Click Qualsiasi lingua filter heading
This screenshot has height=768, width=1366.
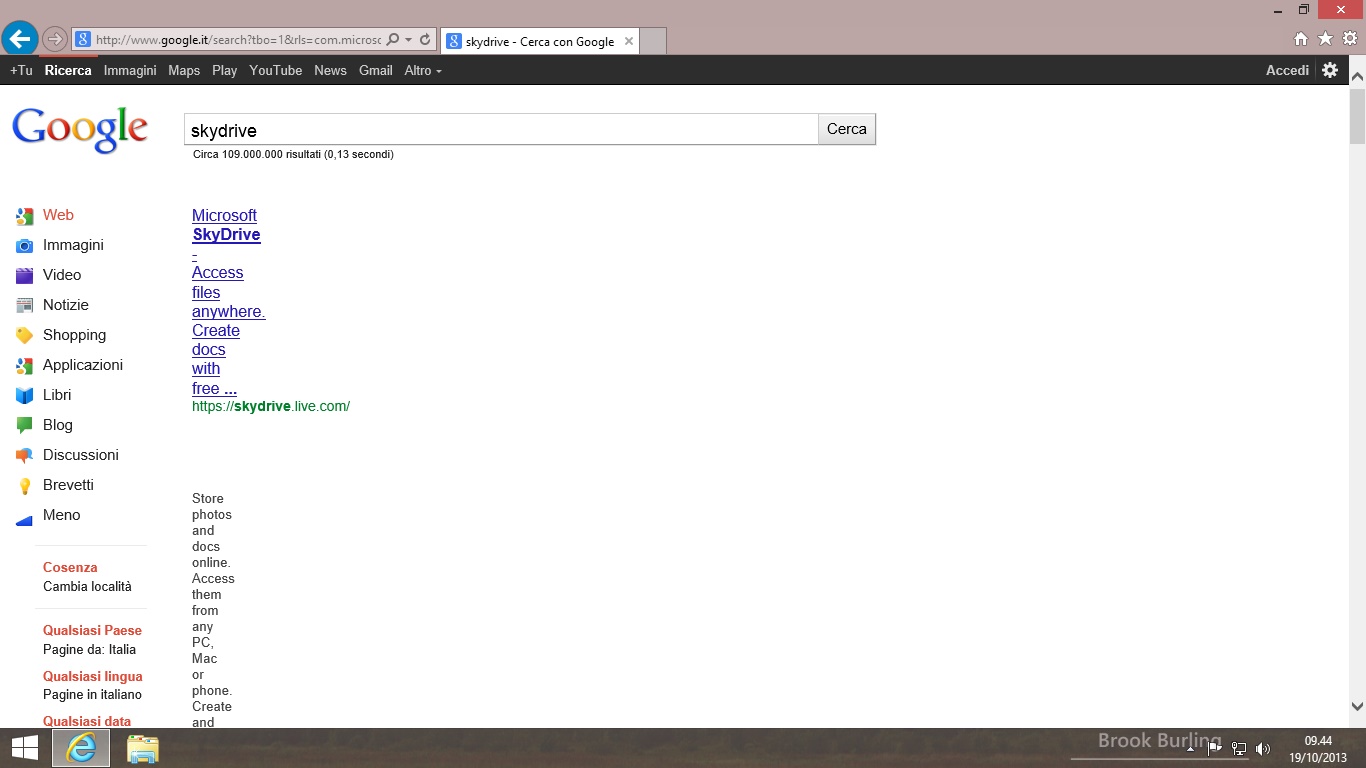point(93,677)
